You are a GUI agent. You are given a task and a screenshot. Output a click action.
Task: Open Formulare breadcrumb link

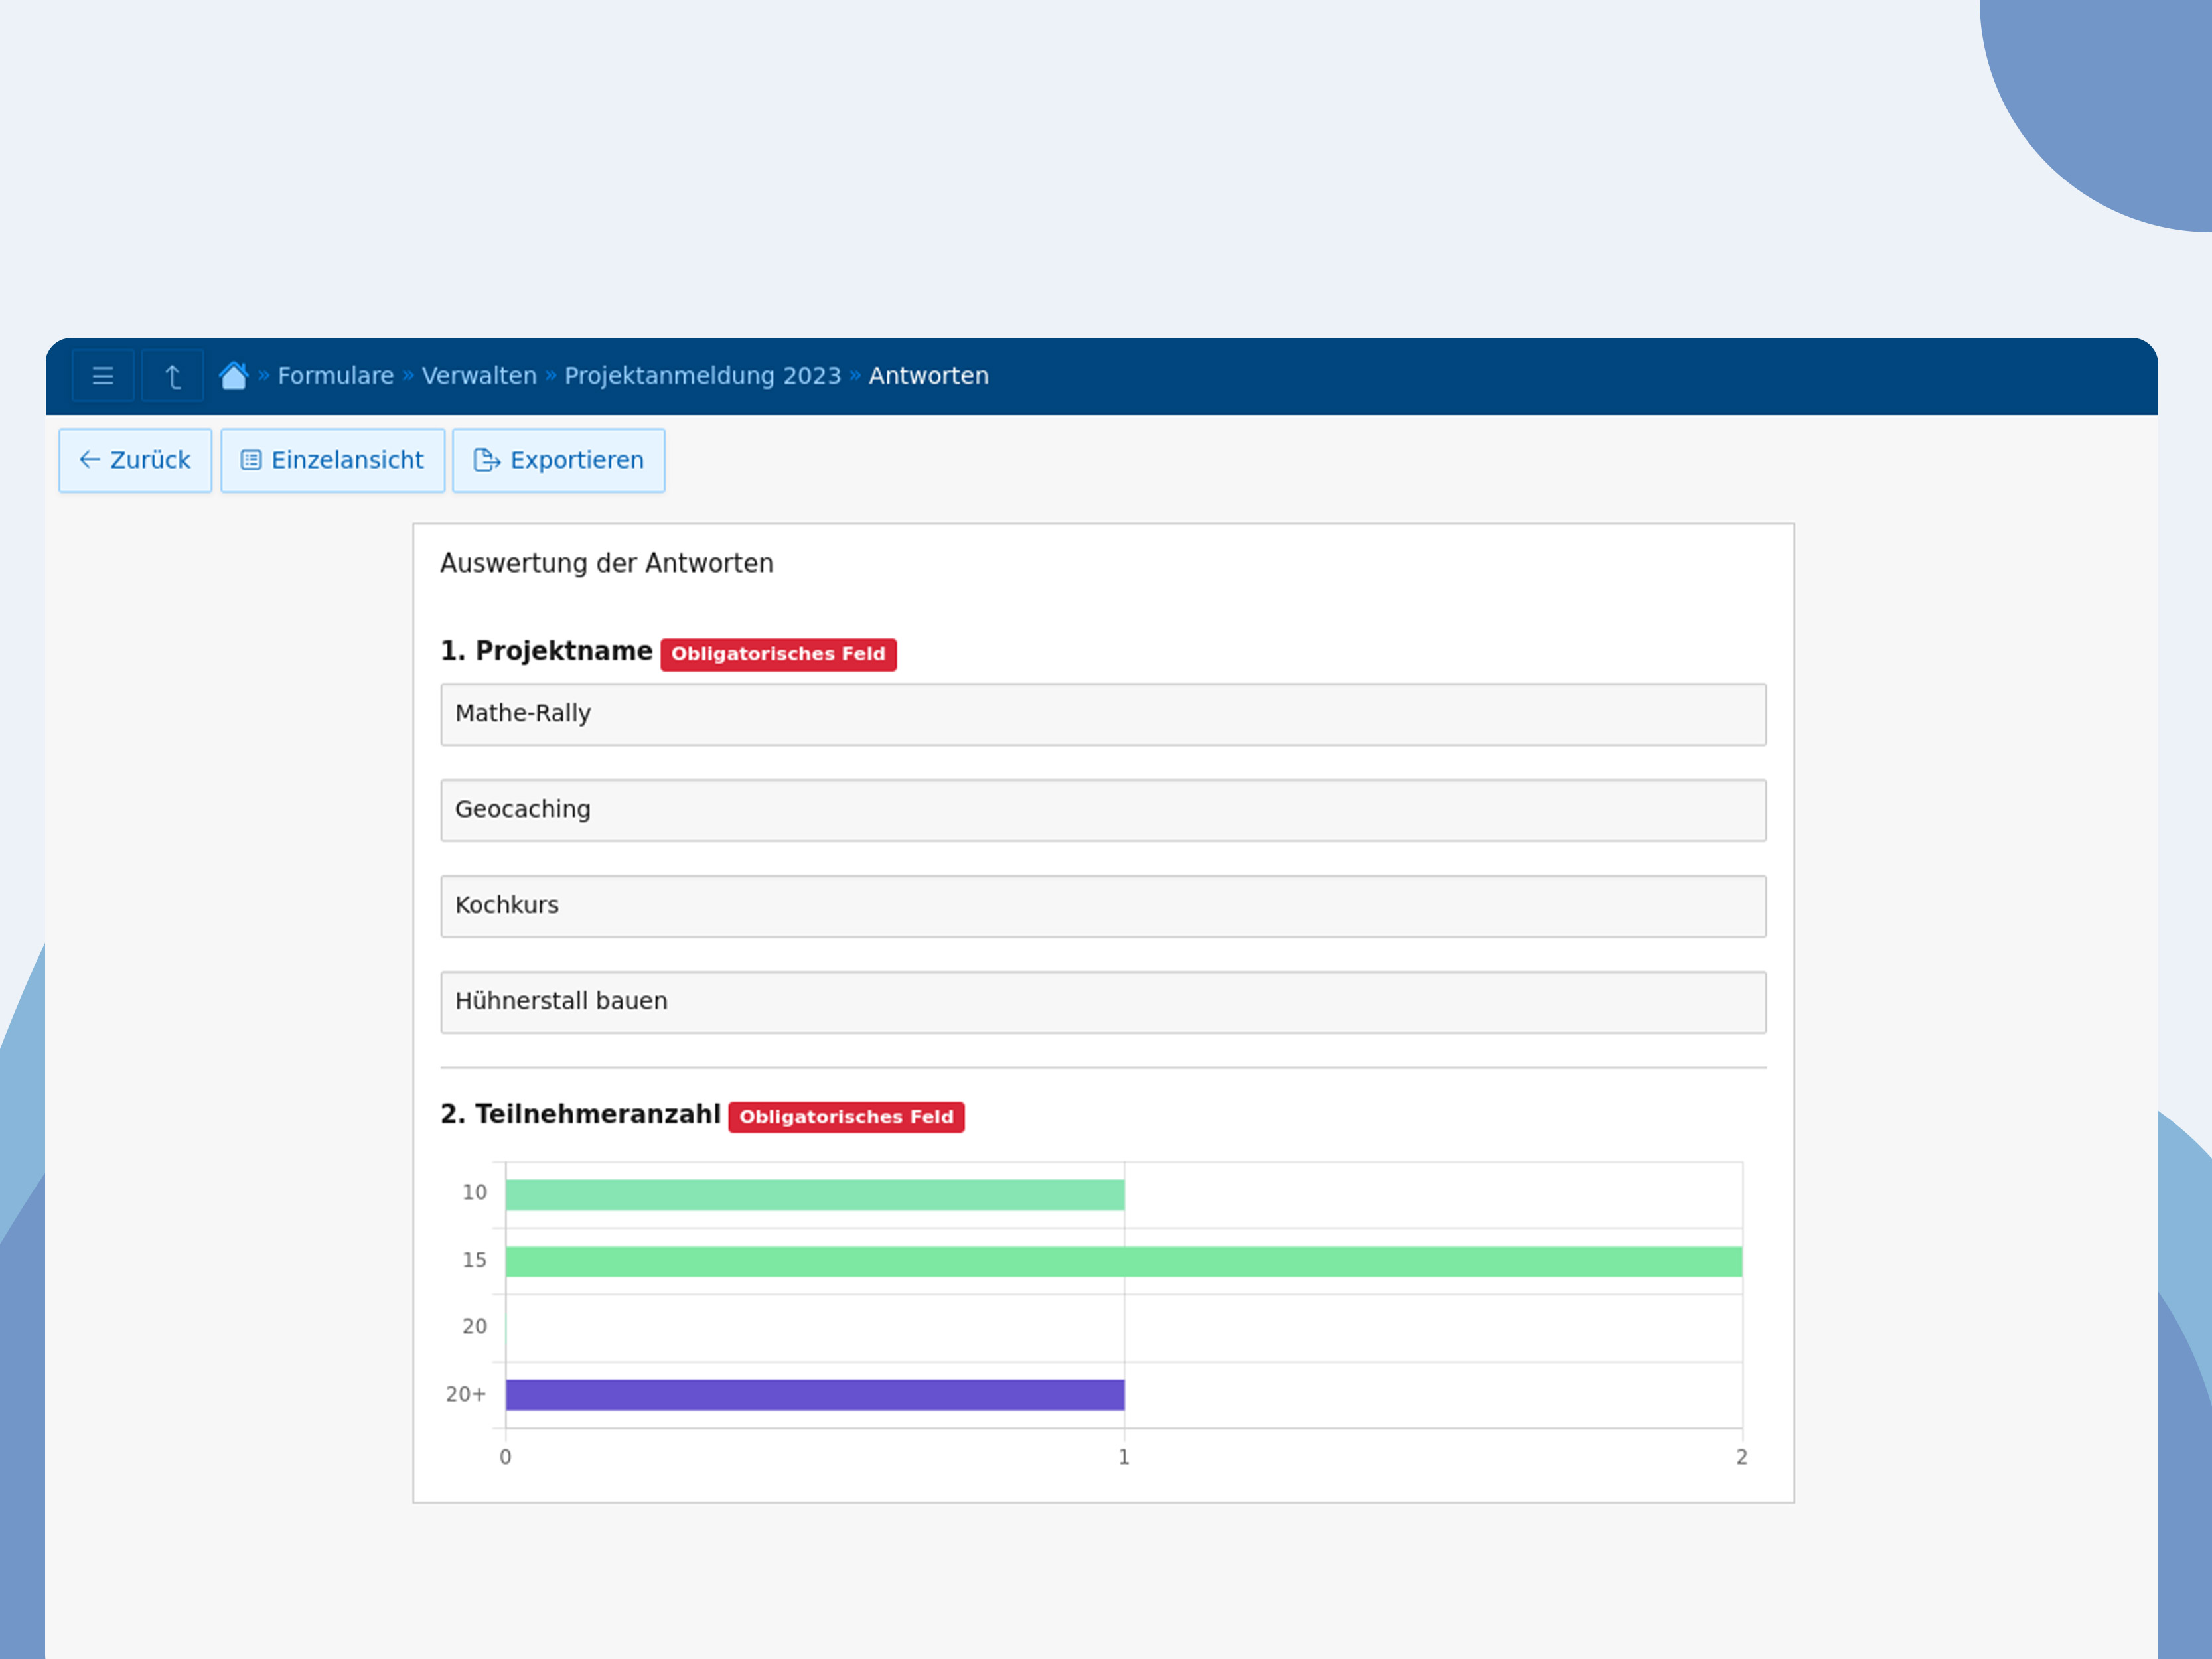tap(335, 375)
